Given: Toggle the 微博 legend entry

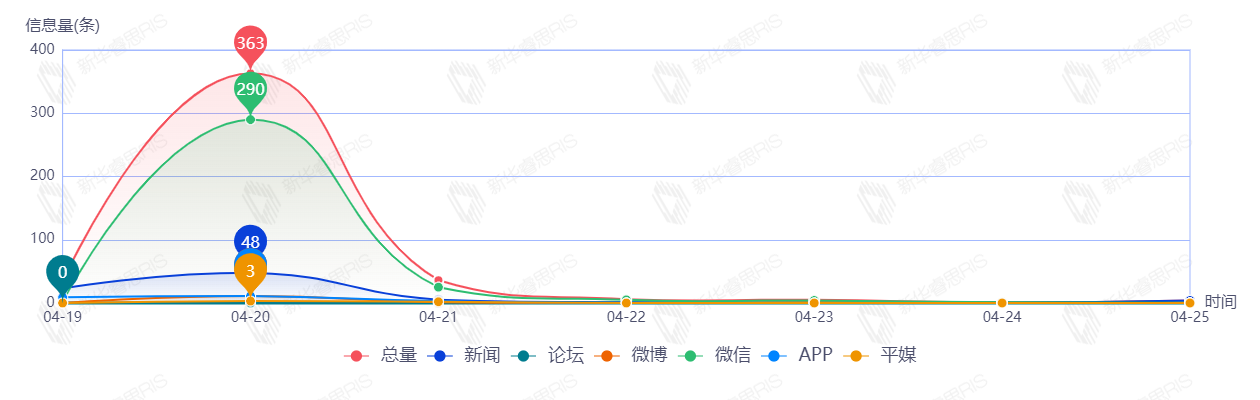Looking at the screenshot, I should [x=632, y=355].
